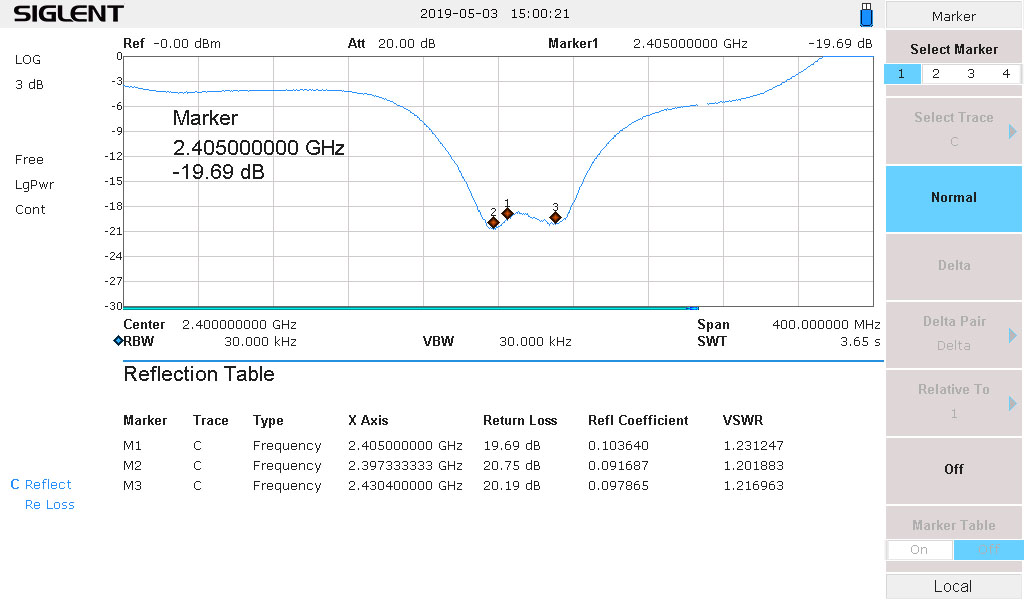Turn Marker Table On
This screenshot has width=1024, height=600.
tap(919, 549)
